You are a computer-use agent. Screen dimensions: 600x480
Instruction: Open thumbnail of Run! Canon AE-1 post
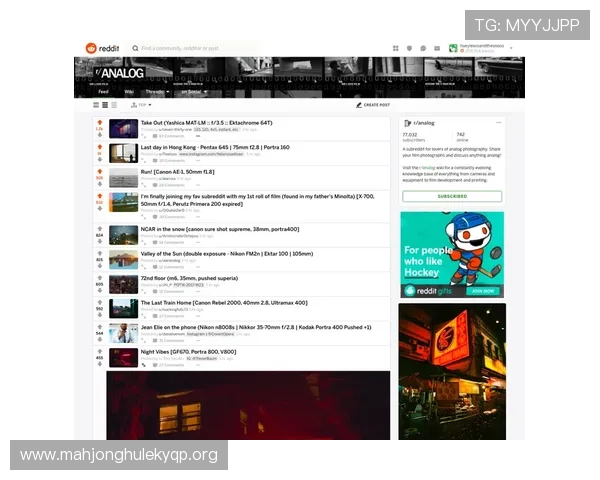tap(123, 178)
